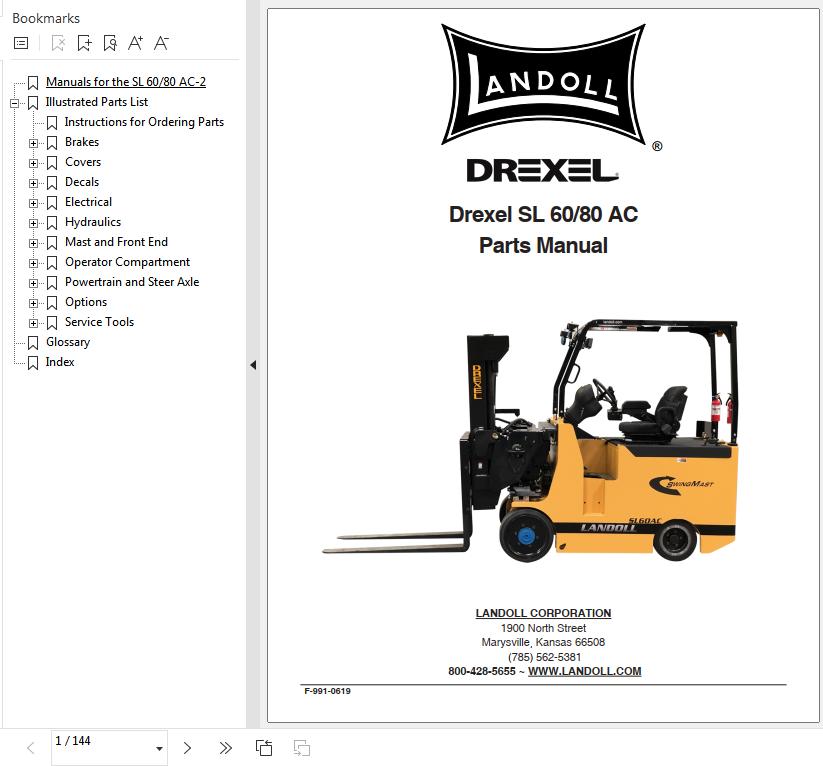823x766 pixels.
Task: Expand the Decals bookmark
Action: 33,183
